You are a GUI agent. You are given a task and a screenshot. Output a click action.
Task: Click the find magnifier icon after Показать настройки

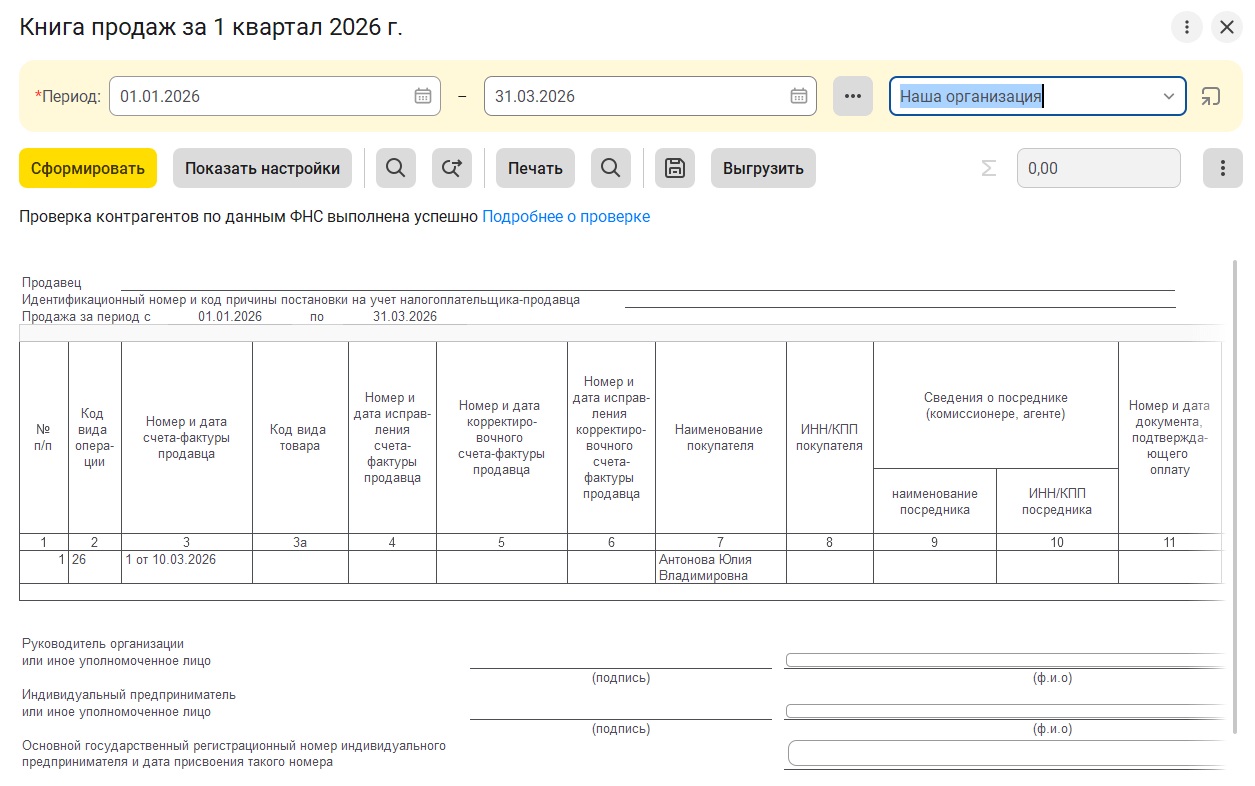pos(395,168)
